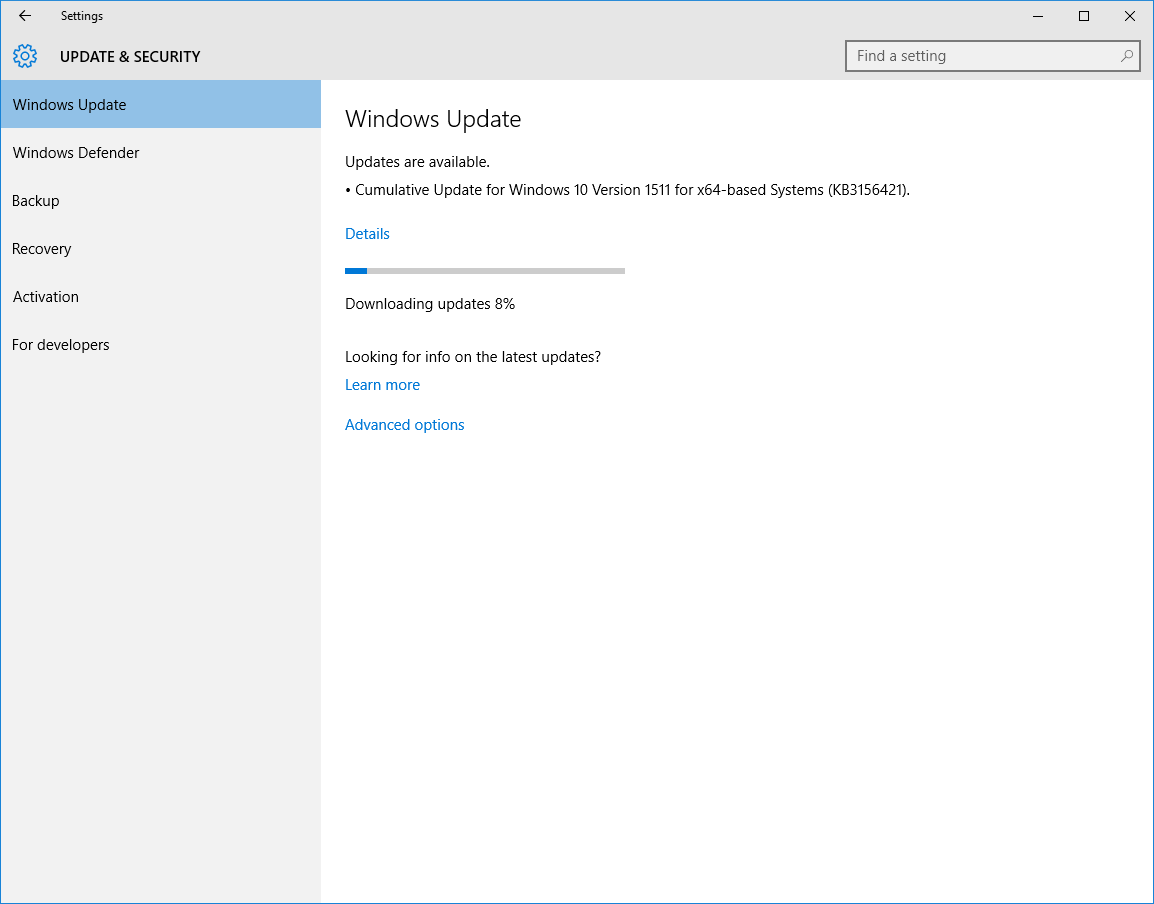Image resolution: width=1154 pixels, height=904 pixels.
Task: Switch to the Activation page
Action: [46, 297]
